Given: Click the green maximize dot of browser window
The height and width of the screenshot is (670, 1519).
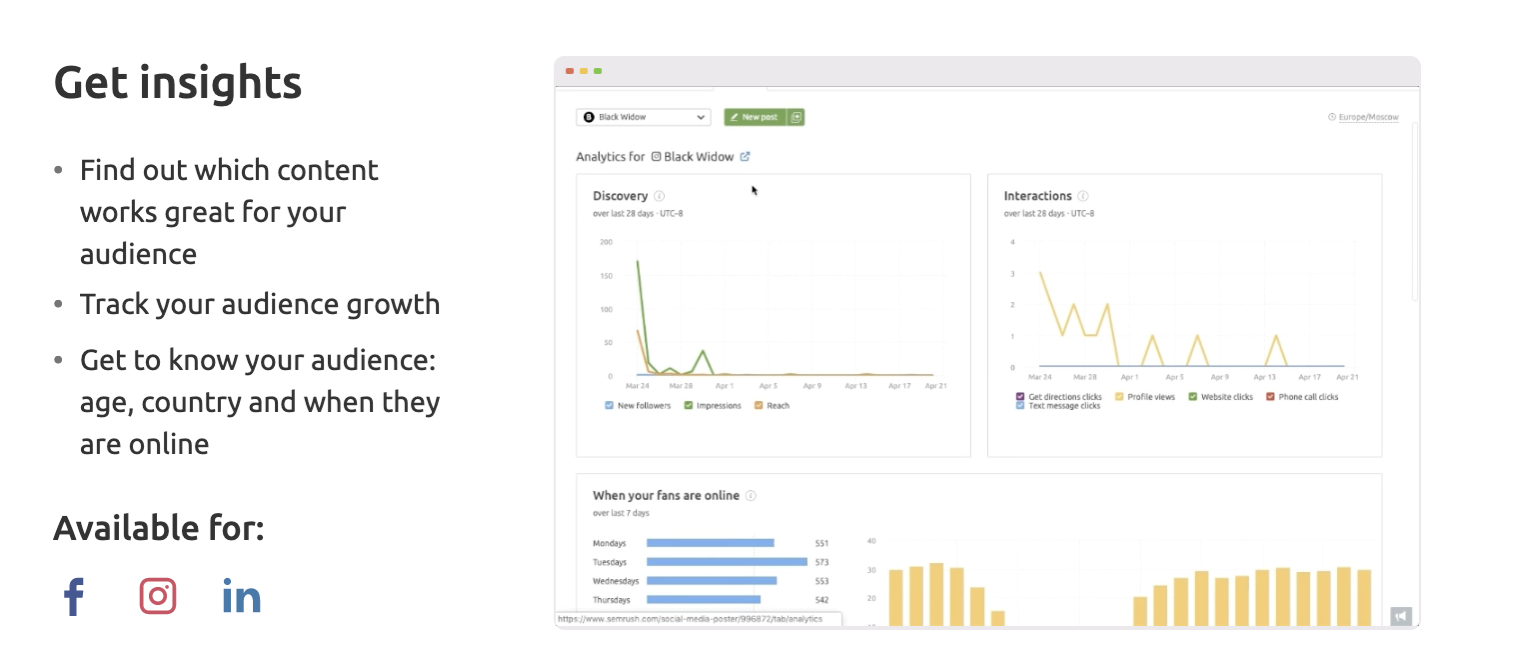Looking at the screenshot, I should pos(597,71).
